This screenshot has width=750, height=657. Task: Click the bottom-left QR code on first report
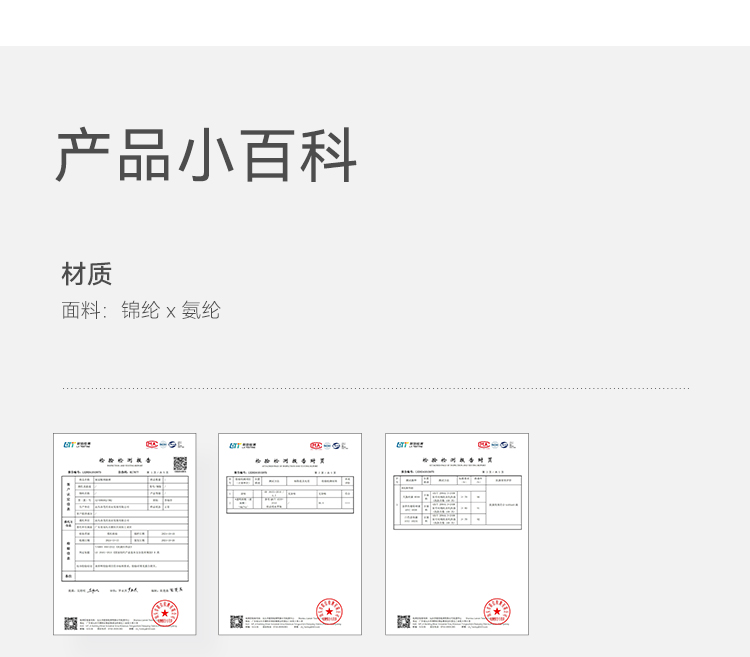pos(71,624)
